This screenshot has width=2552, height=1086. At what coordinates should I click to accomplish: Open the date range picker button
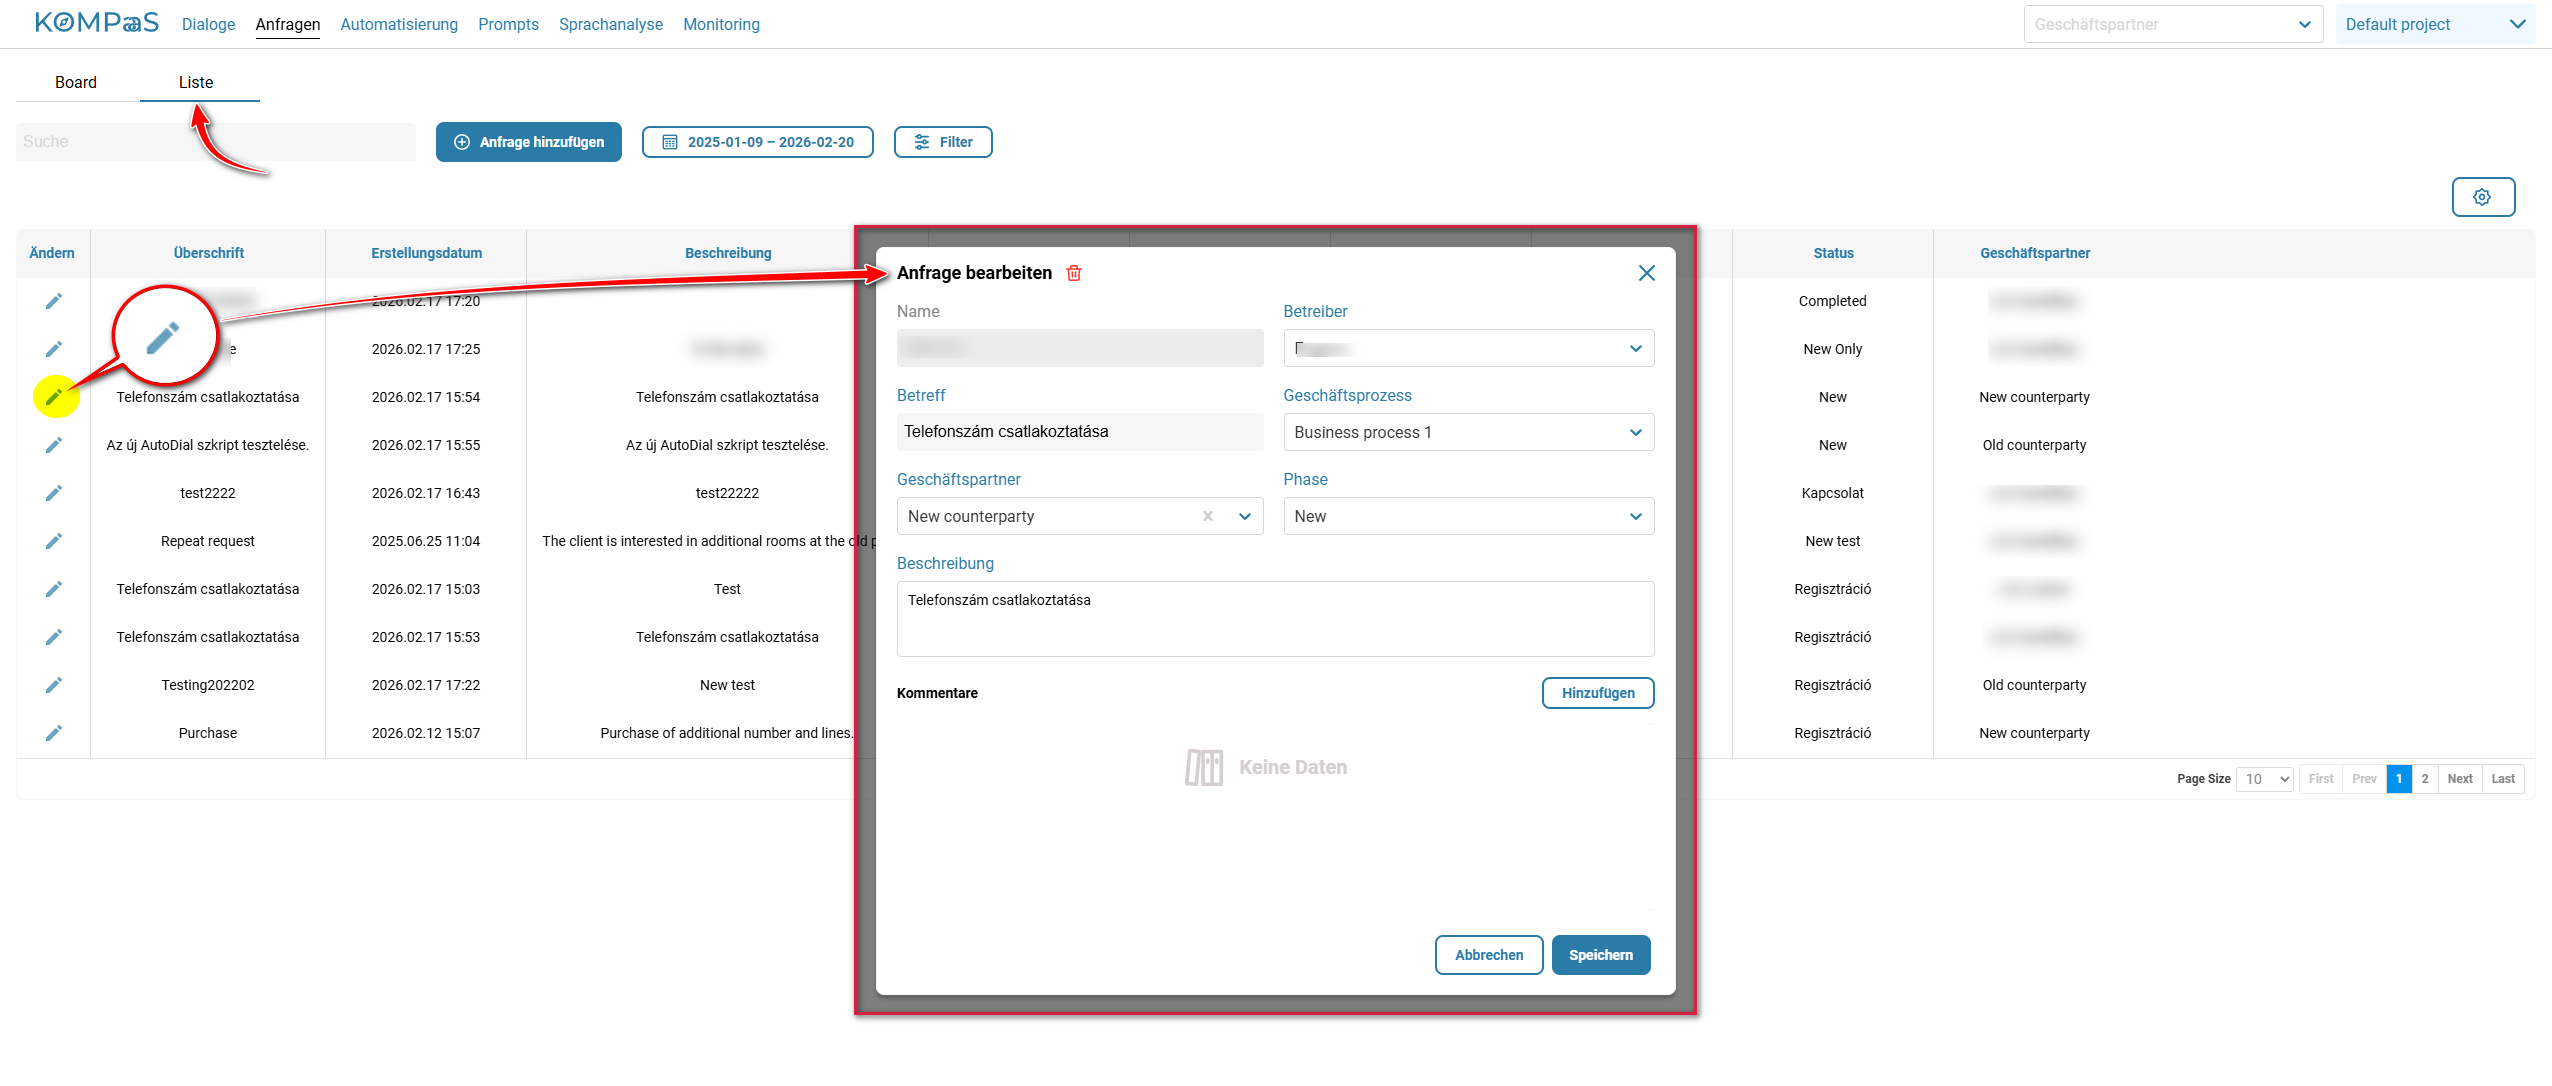[x=757, y=142]
